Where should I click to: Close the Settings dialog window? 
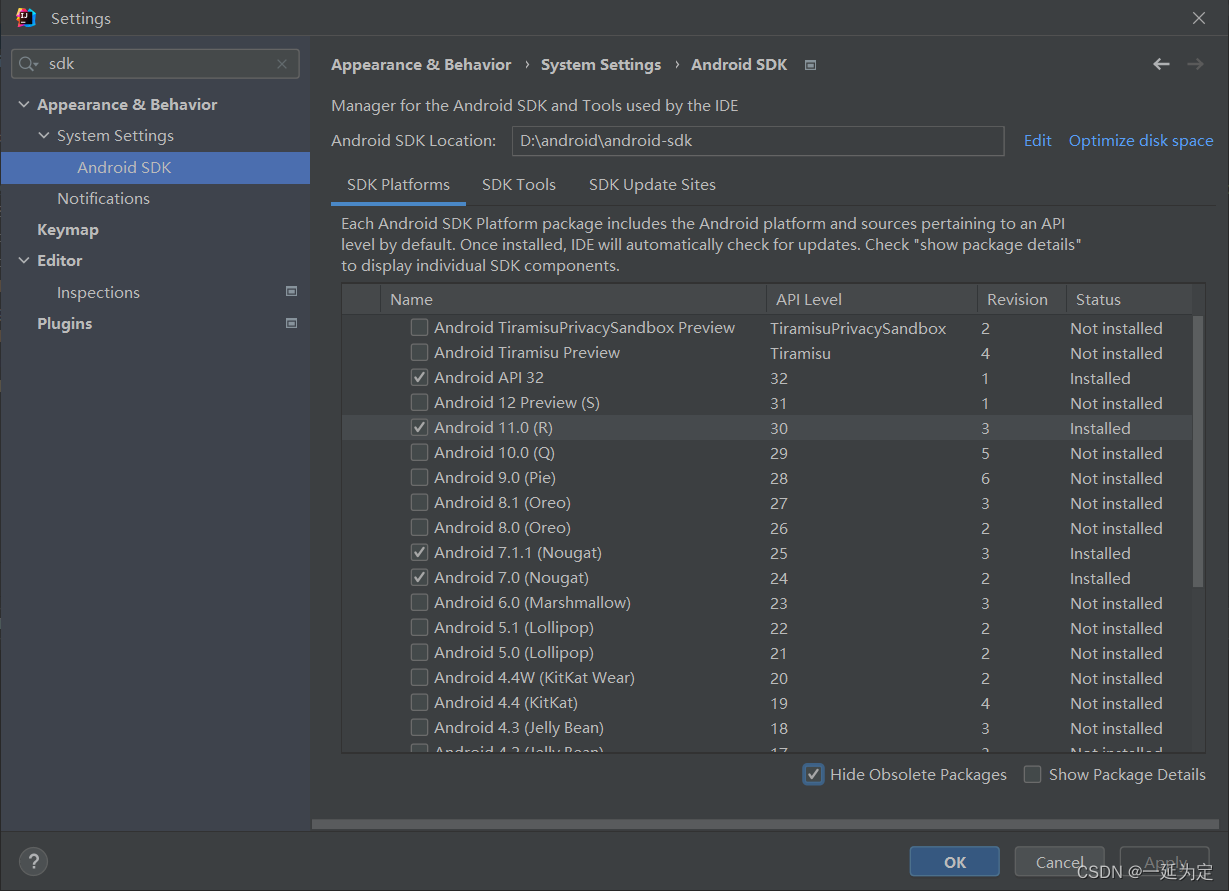1199,18
